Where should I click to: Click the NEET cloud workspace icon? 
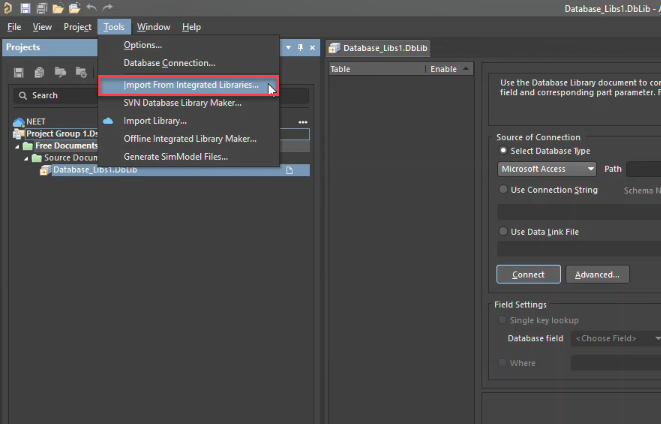pyautogui.click(x=19, y=122)
